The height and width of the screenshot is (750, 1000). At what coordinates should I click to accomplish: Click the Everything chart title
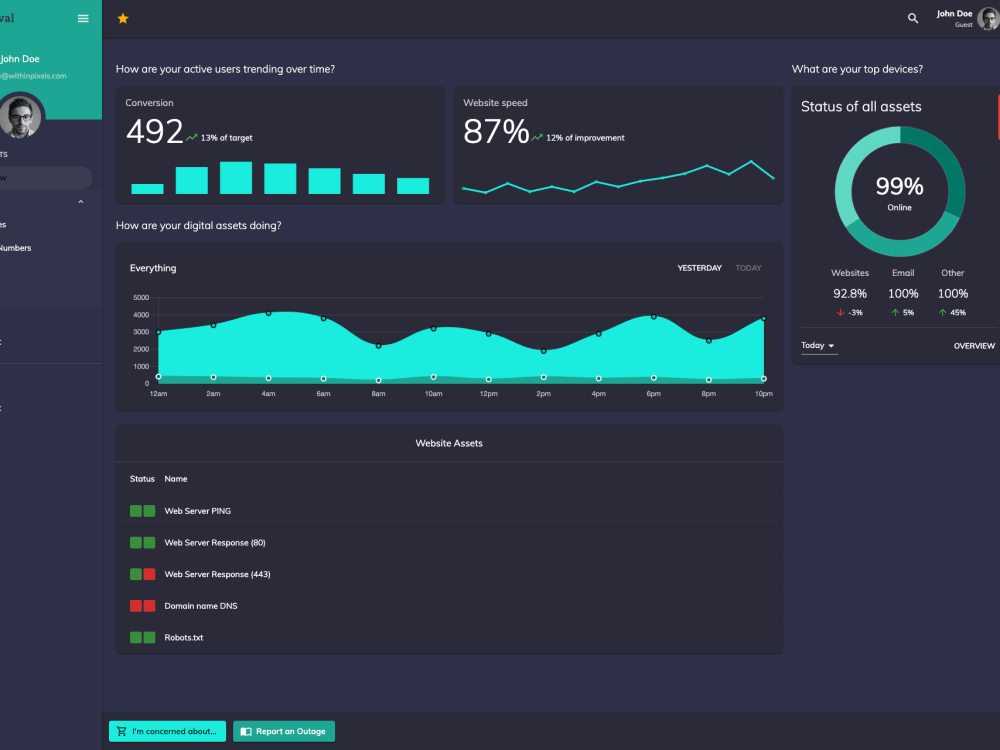pyautogui.click(x=153, y=268)
